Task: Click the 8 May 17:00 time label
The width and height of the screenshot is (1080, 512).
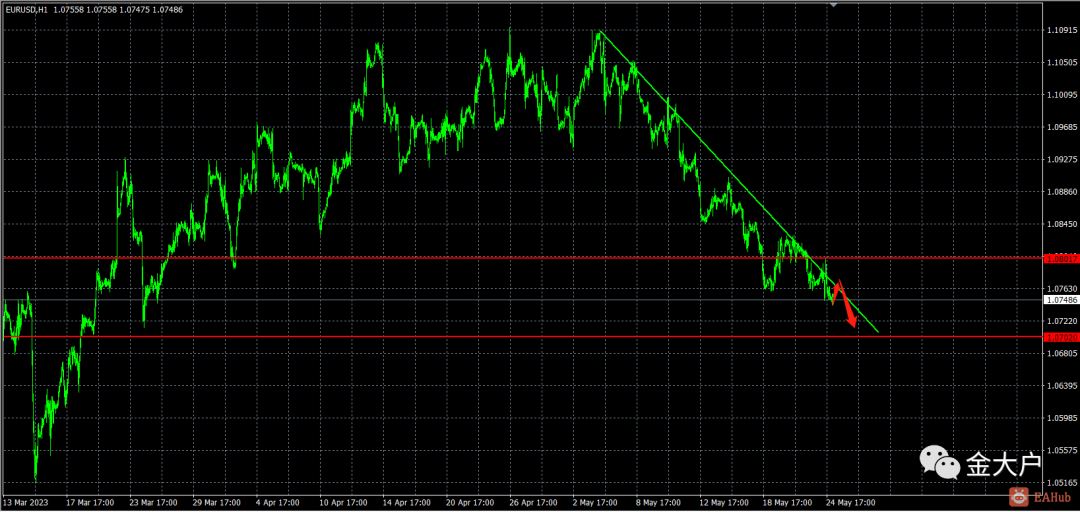Action: [658, 502]
